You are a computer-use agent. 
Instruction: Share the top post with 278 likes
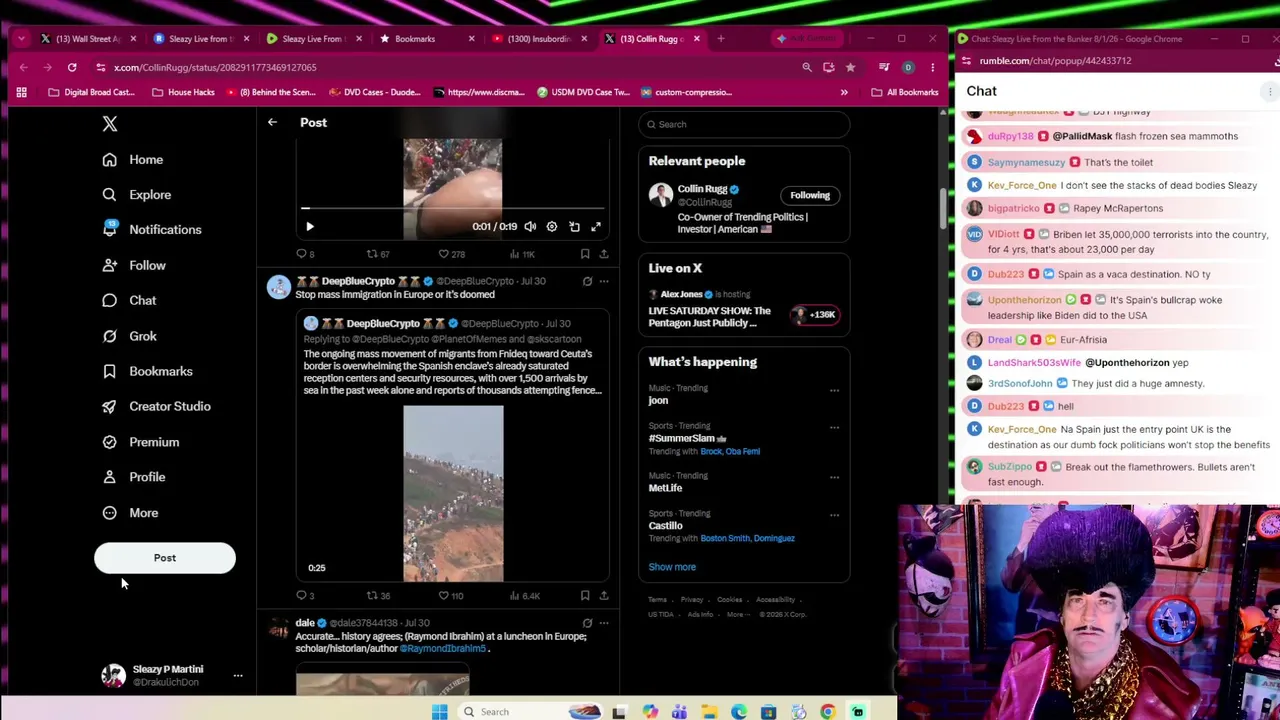[x=603, y=254]
